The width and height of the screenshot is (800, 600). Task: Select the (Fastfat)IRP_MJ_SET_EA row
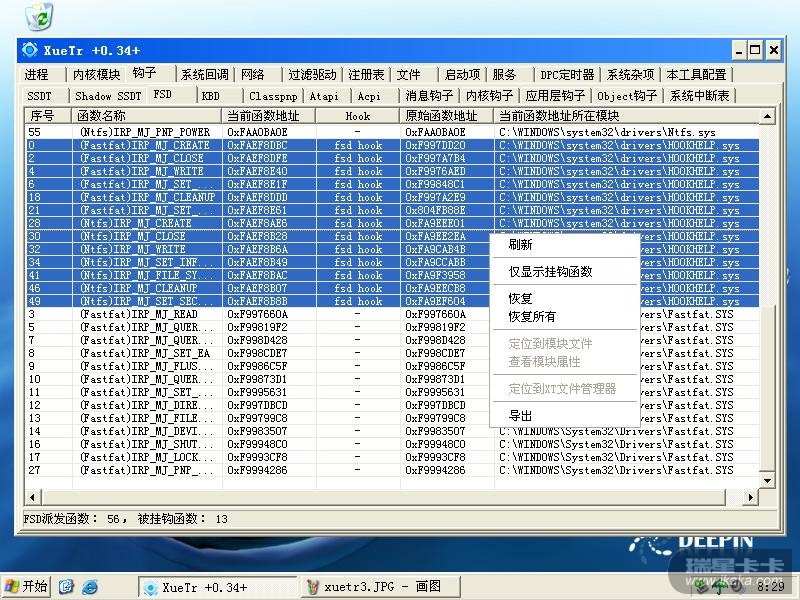[x=392, y=353]
